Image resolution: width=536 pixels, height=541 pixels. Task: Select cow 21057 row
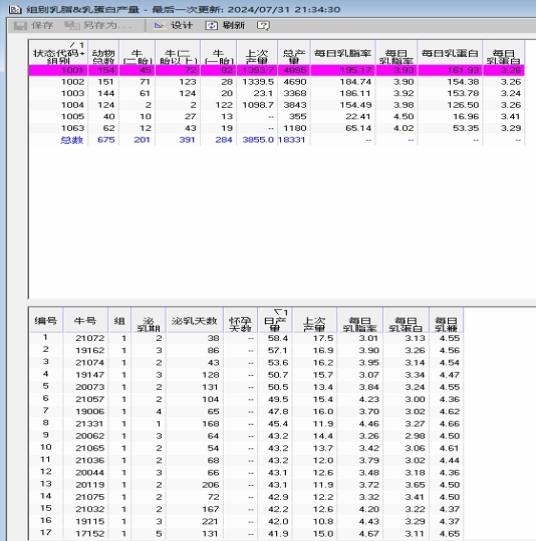pos(246,400)
